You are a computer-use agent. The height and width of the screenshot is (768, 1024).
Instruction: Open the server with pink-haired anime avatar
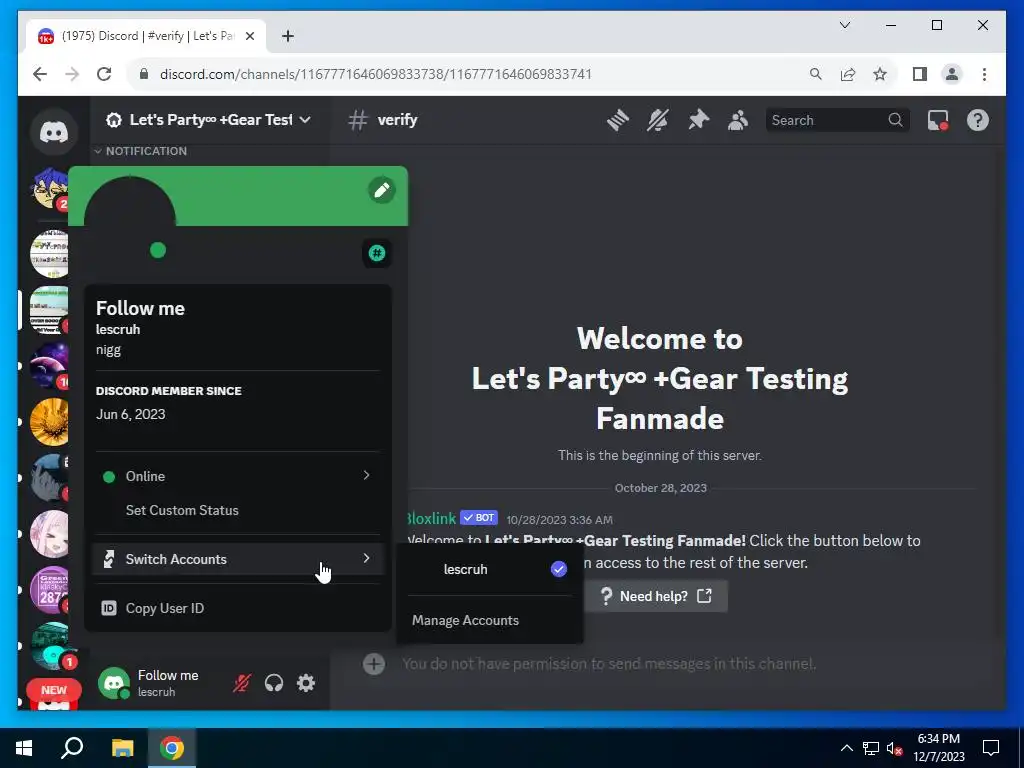(50, 534)
